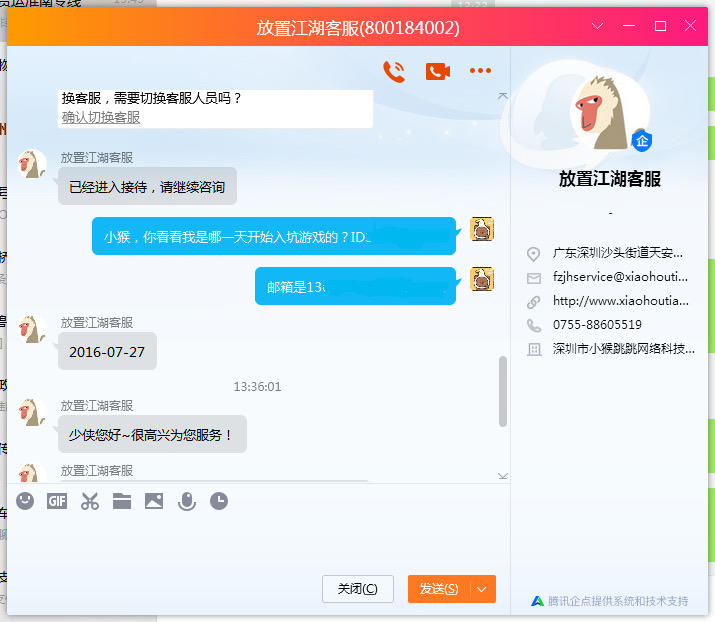Expand the send options arrow next to 发送
The image size is (715, 622).
click(482, 589)
